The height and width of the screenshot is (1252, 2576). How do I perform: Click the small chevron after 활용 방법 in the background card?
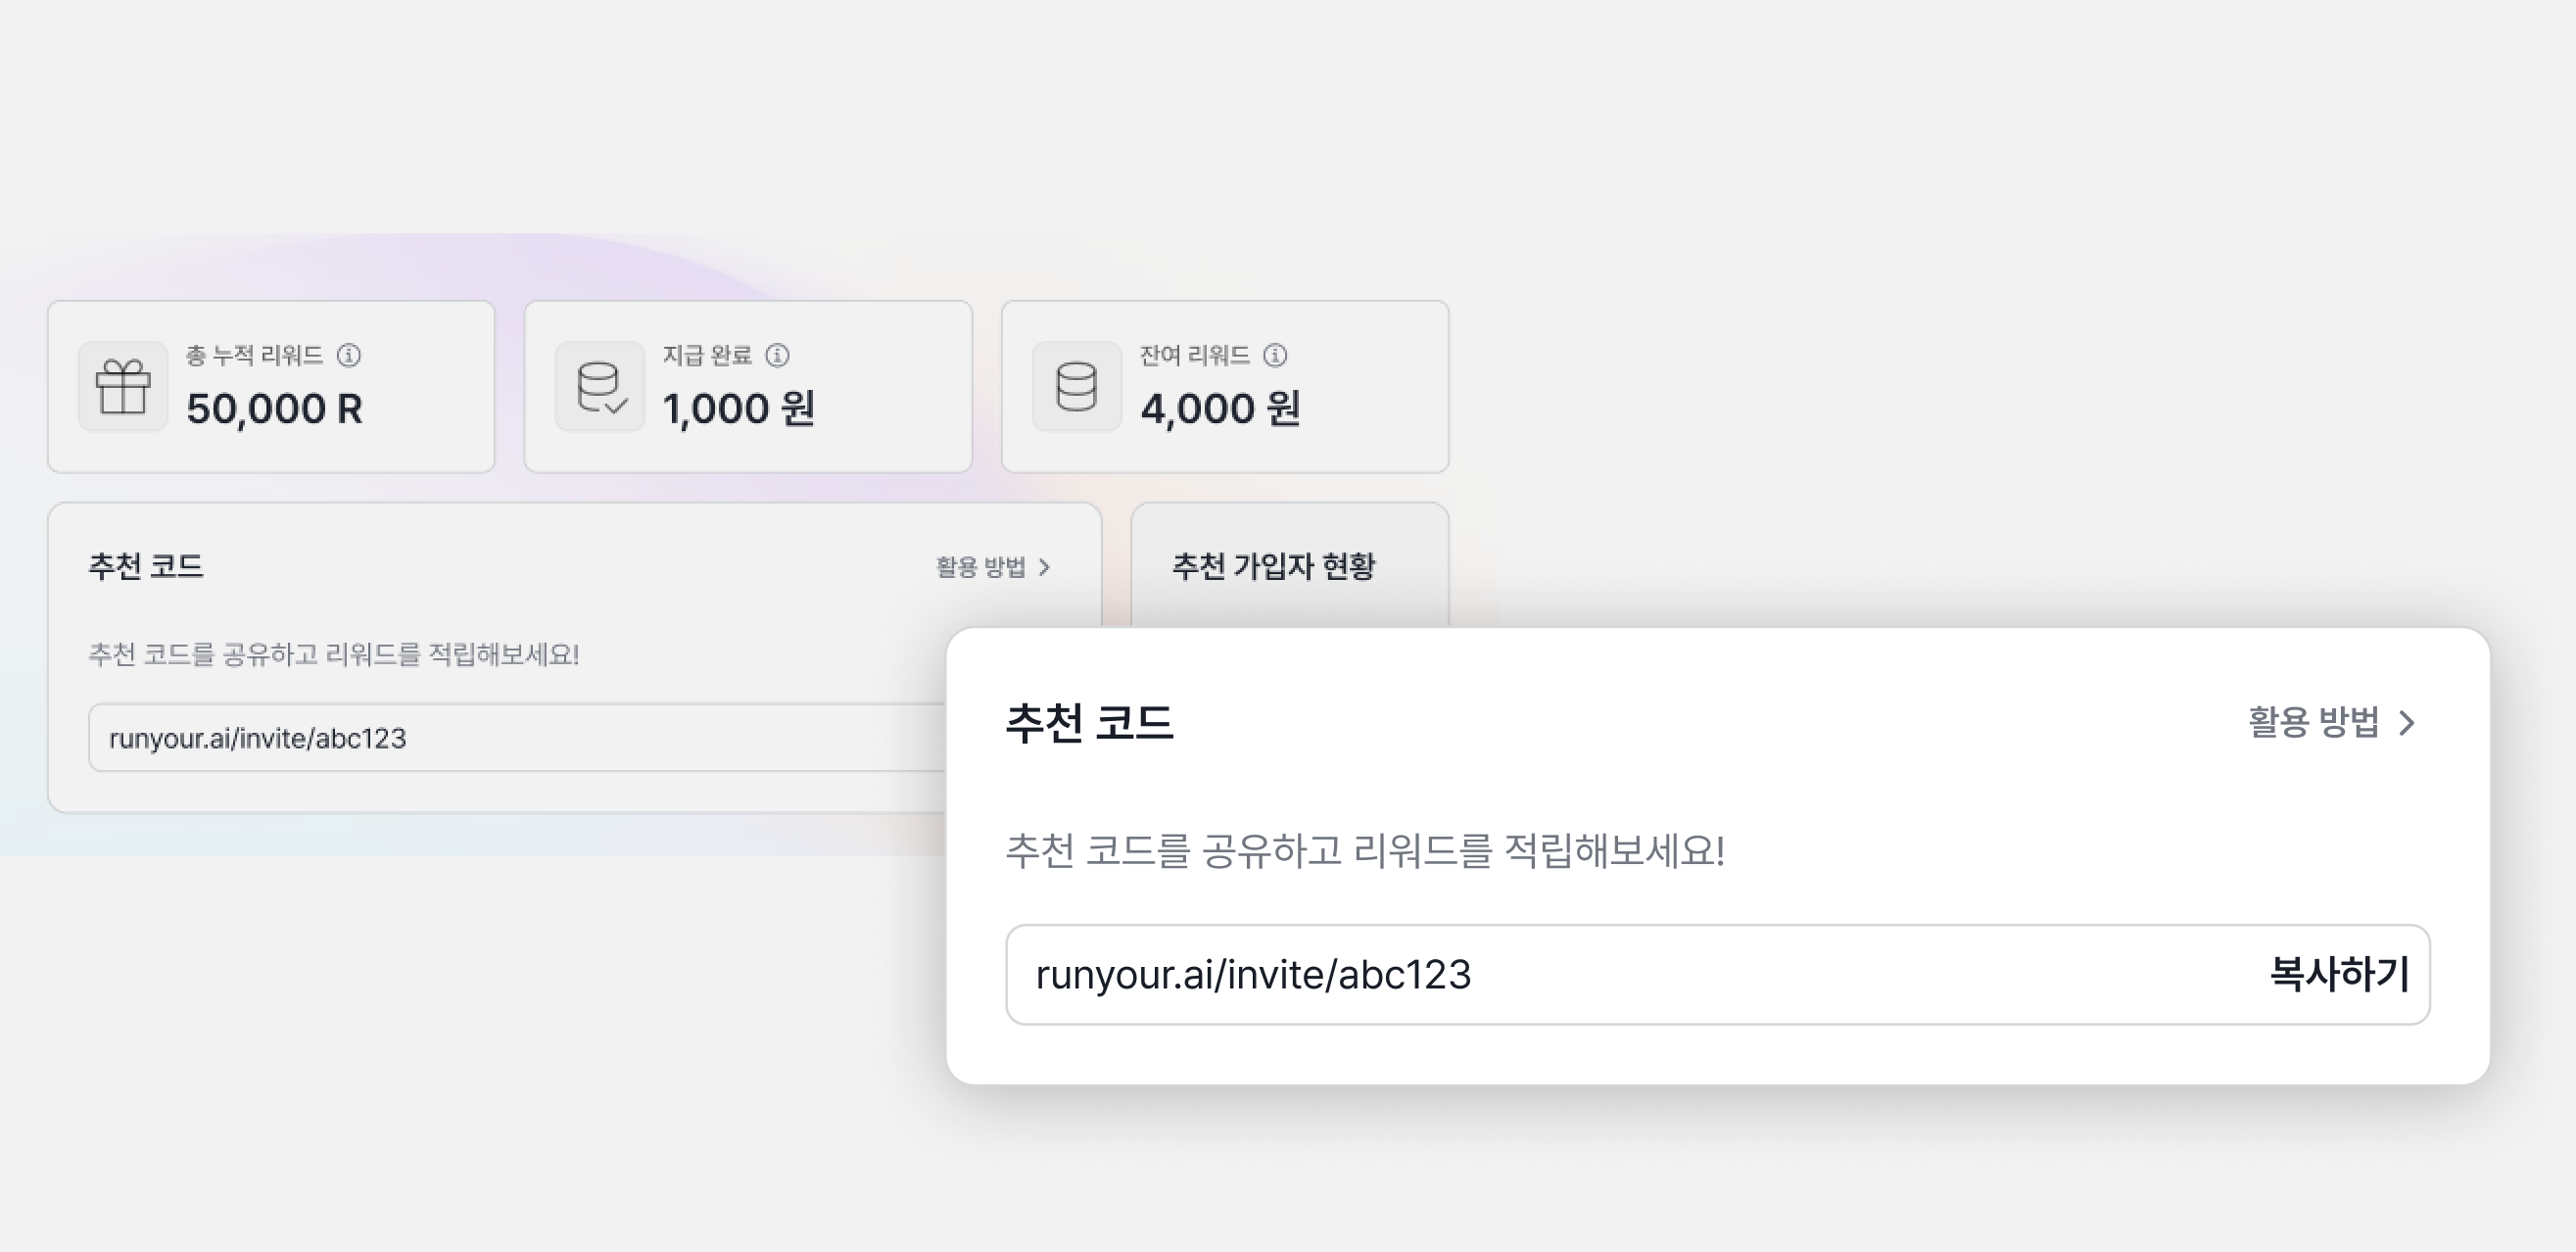click(1045, 567)
